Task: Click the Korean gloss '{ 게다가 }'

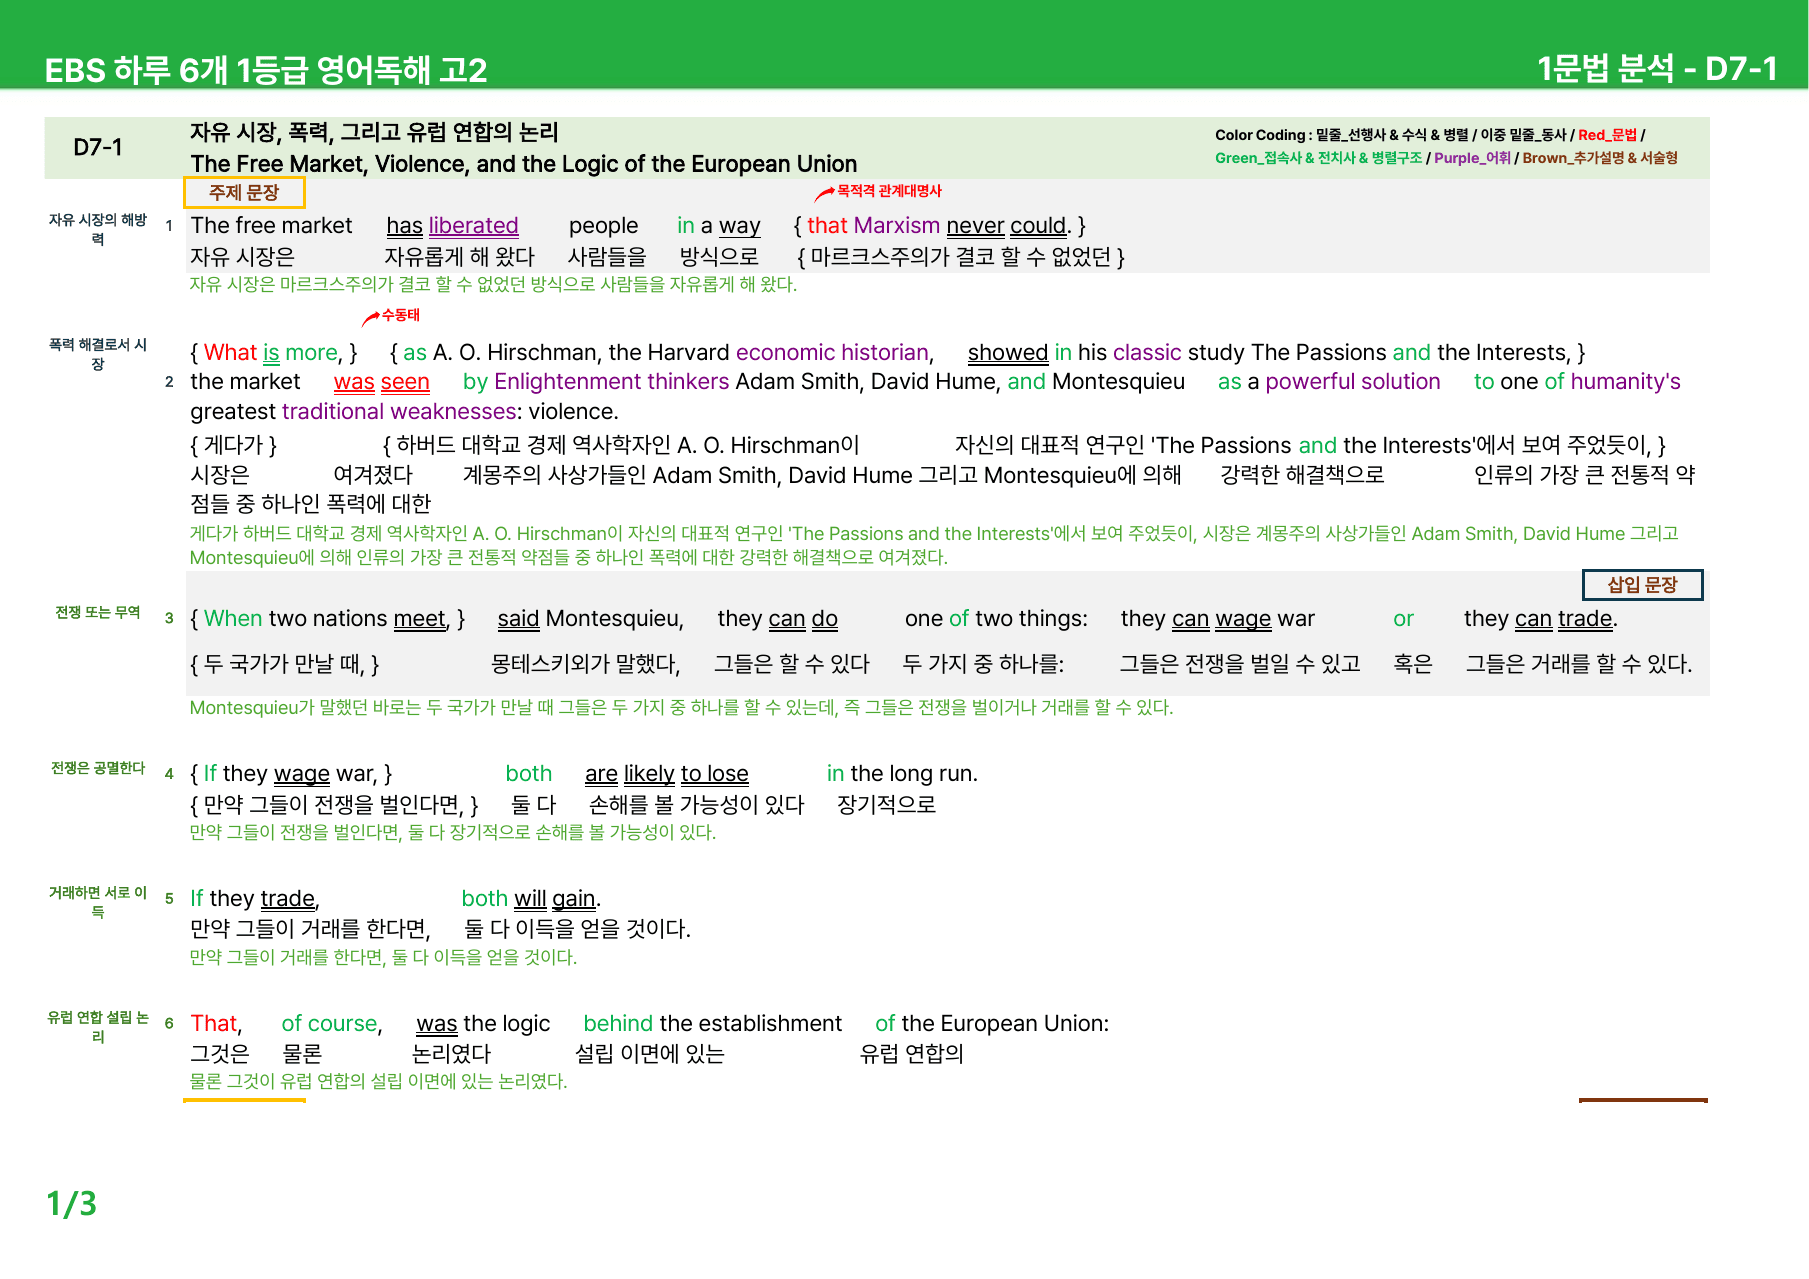Action: (234, 445)
